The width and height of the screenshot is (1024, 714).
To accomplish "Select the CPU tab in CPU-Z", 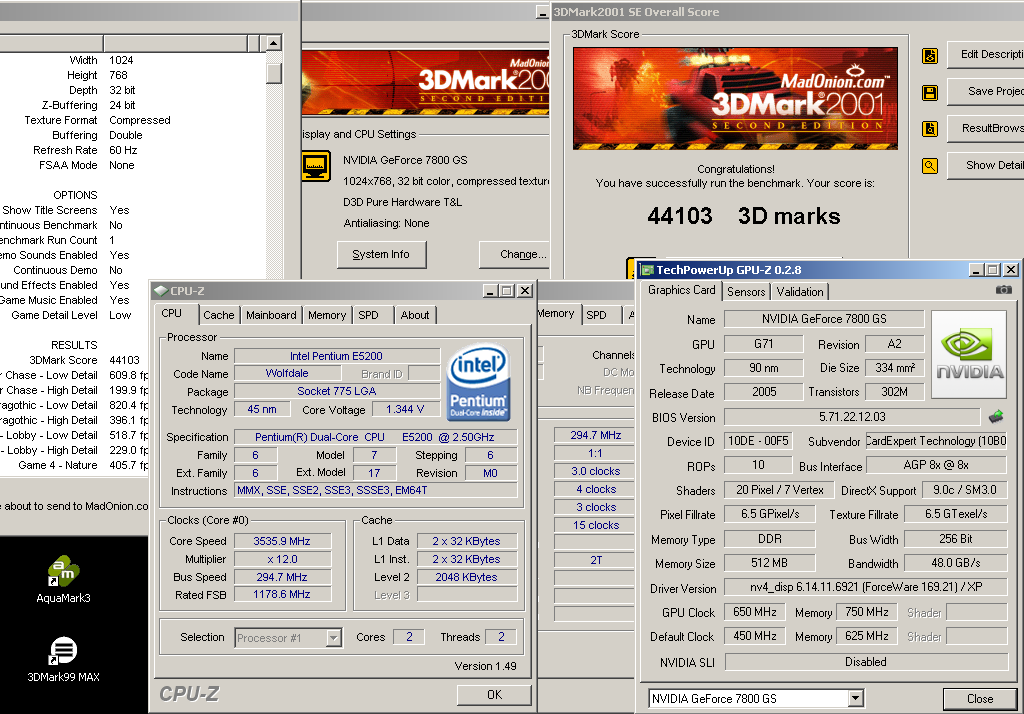I will point(172,314).
